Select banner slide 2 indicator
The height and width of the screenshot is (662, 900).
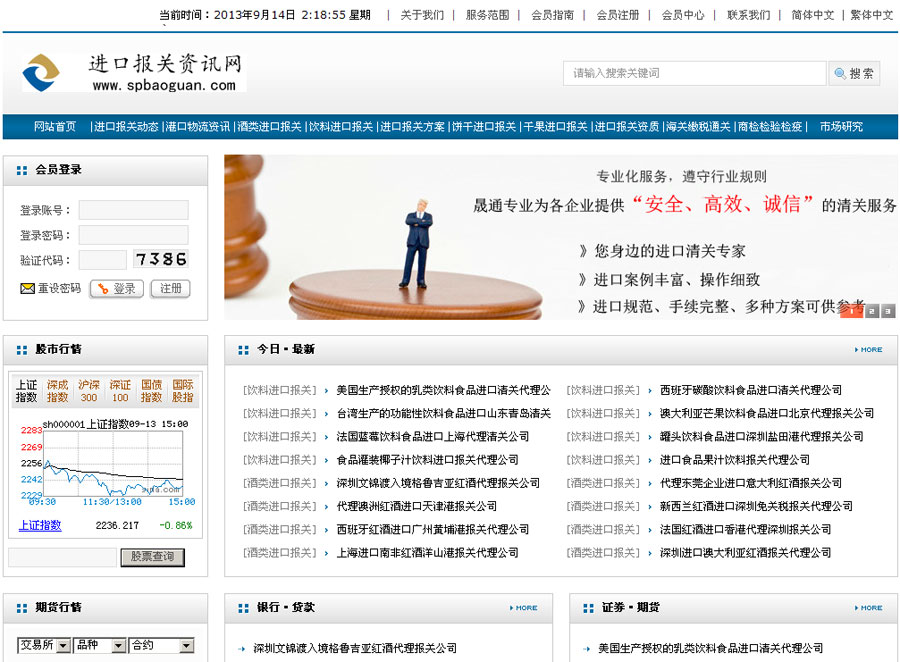[872, 311]
